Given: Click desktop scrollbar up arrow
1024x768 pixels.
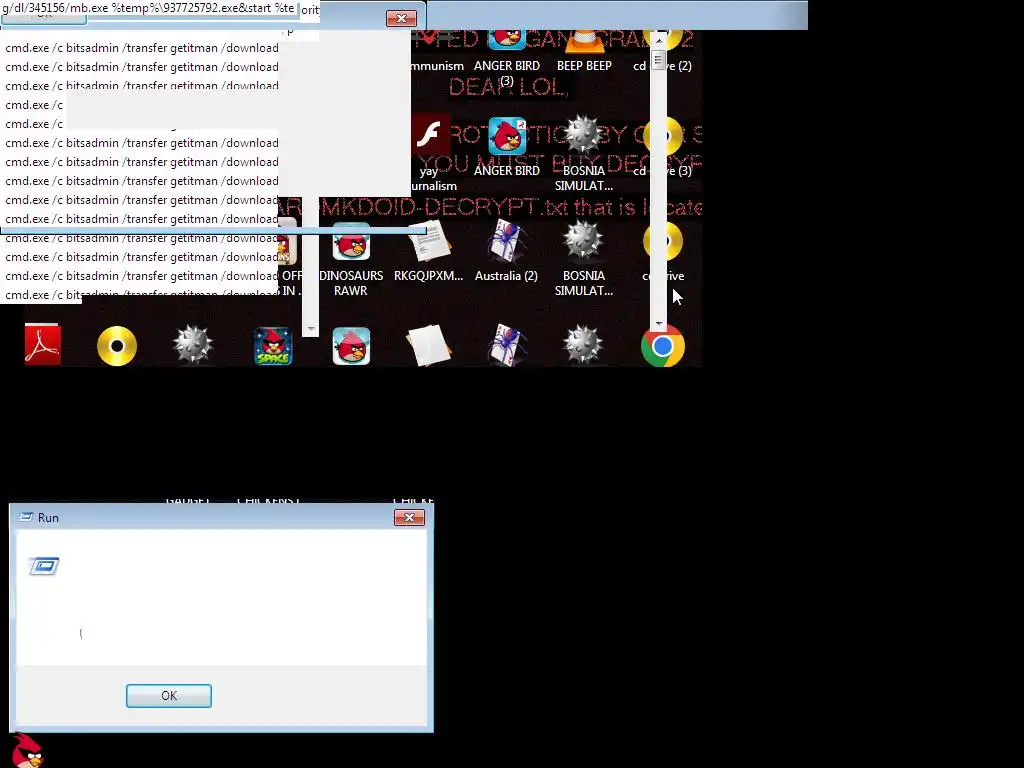Looking at the screenshot, I should [658, 40].
